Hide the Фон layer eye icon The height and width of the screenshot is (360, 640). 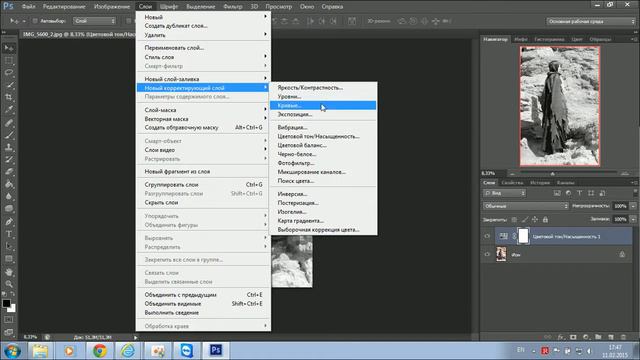(487, 254)
